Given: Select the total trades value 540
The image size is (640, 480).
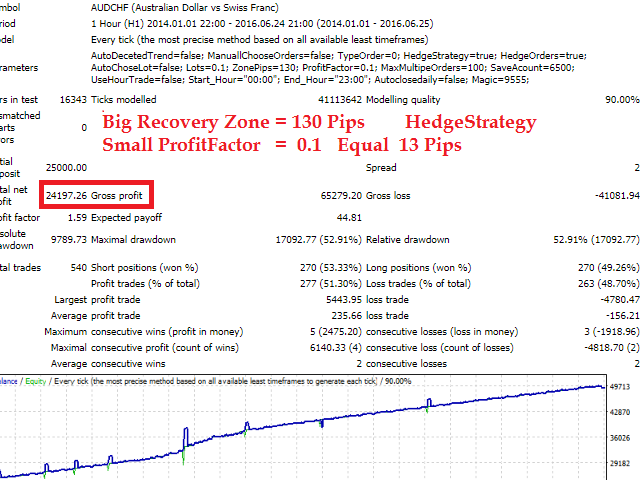Looking at the screenshot, I should (x=79, y=268).
